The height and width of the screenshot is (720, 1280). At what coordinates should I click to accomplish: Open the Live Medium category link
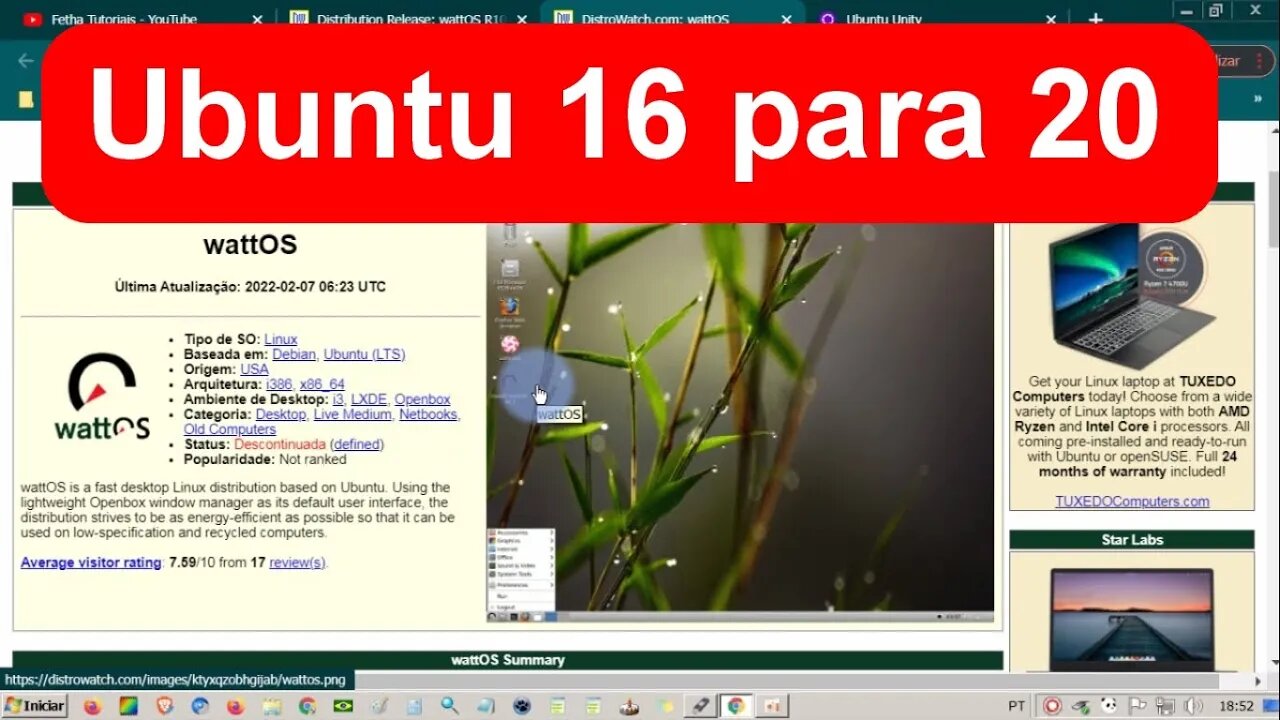(352, 414)
